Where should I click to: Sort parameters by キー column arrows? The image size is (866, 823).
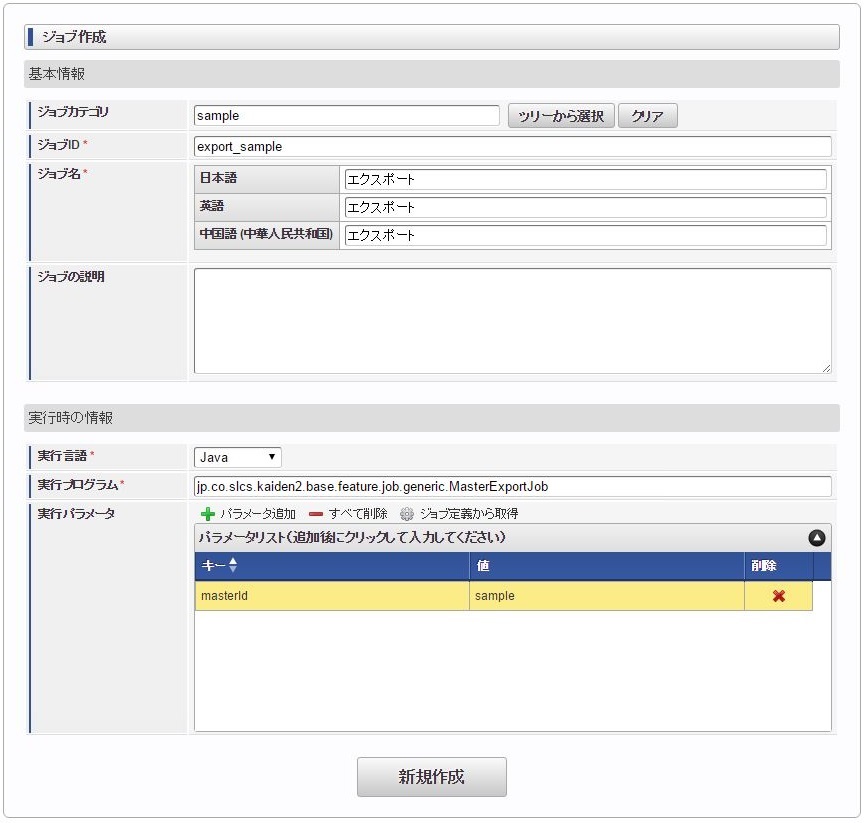point(233,565)
